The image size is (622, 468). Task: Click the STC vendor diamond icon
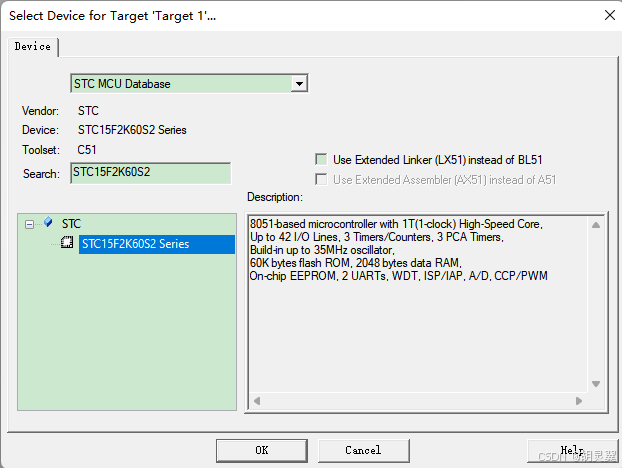pyautogui.click(x=48, y=222)
